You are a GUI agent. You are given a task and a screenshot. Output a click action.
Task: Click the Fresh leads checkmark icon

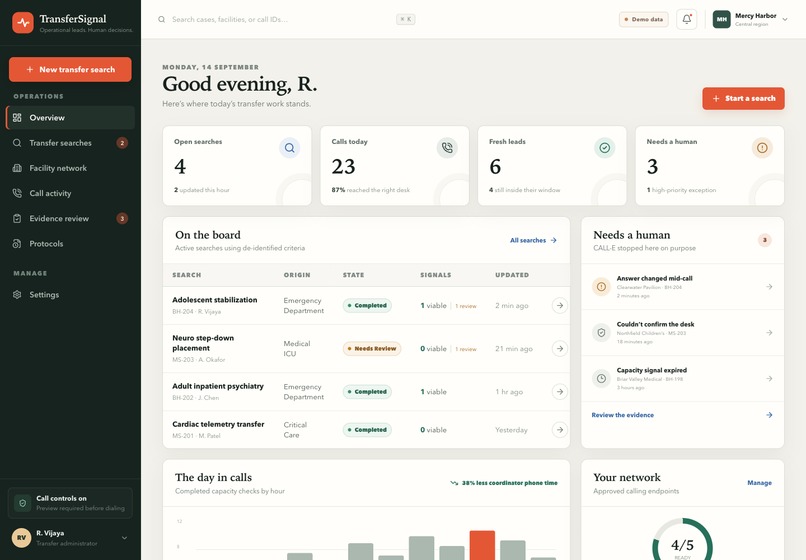pos(605,148)
